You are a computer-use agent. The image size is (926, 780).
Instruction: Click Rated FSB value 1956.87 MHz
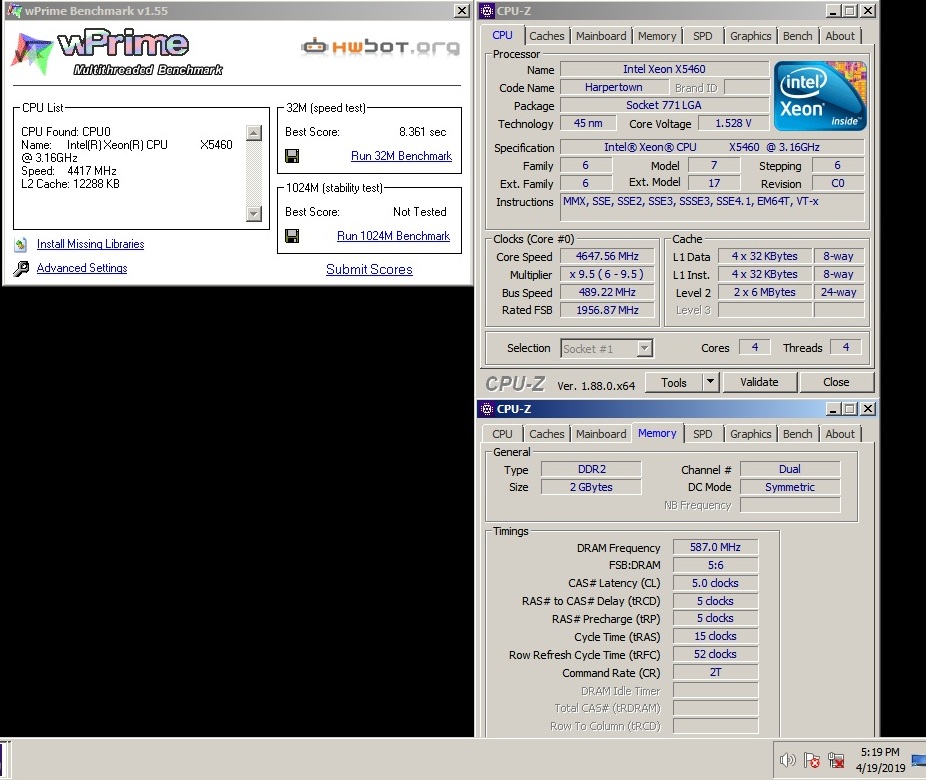click(x=607, y=310)
